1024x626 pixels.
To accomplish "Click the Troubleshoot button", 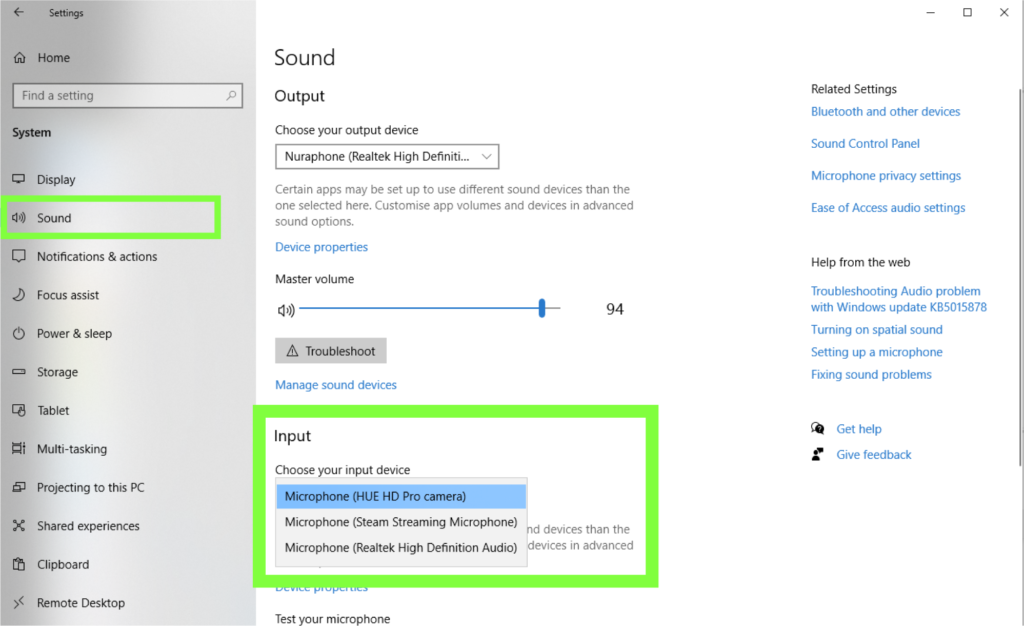I will (x=330, y=351).
